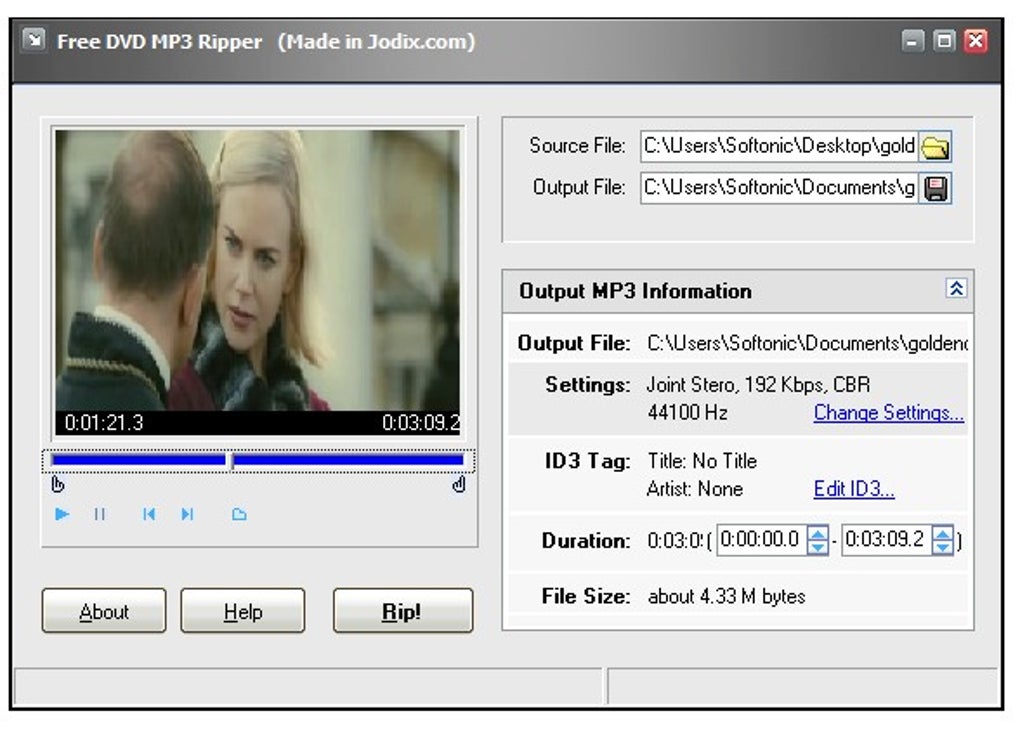Start ripping with the Rip! button

coord(403,611)
